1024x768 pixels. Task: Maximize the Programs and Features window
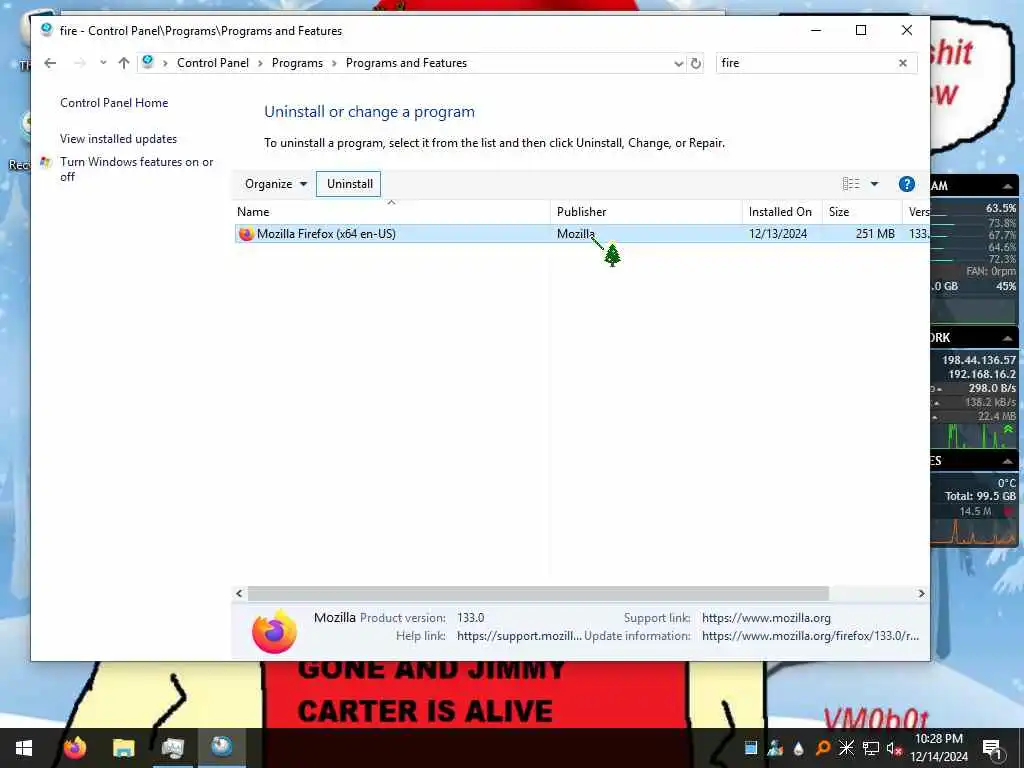[x=861, y=30]
